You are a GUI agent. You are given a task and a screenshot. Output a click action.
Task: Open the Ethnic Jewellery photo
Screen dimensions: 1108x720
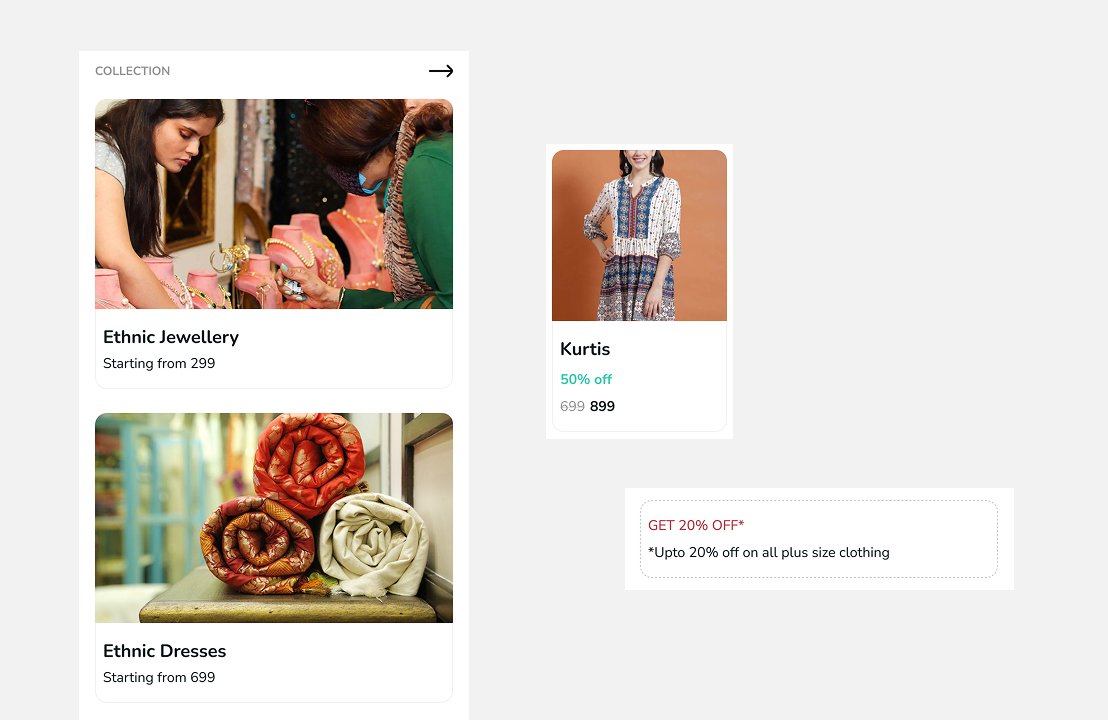tap(274, 204)
